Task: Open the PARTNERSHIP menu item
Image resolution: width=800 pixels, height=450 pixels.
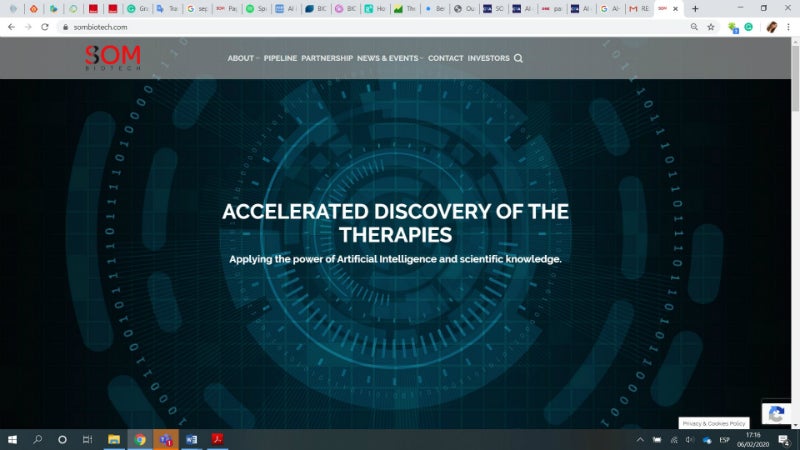Action: [327, 58]
